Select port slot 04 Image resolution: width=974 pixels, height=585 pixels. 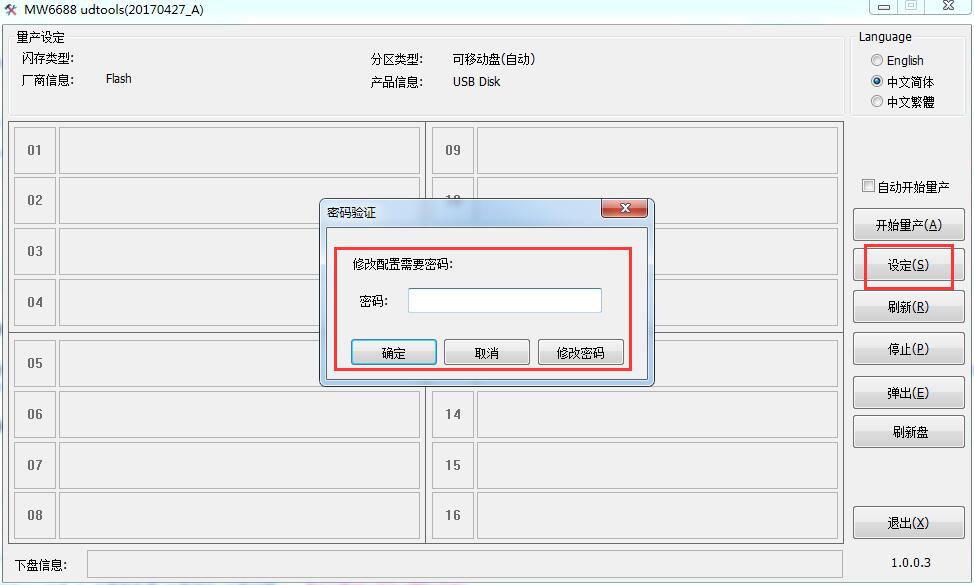[x=35, y=302]
